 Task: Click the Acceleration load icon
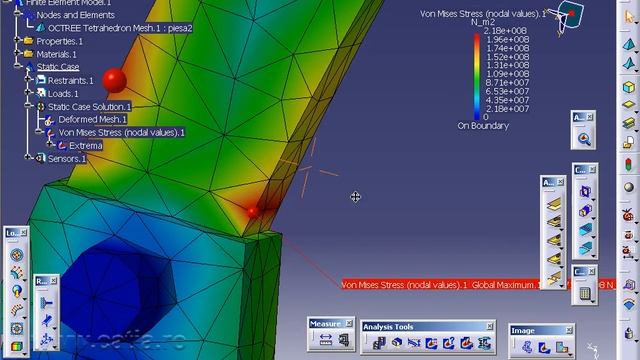16,291
